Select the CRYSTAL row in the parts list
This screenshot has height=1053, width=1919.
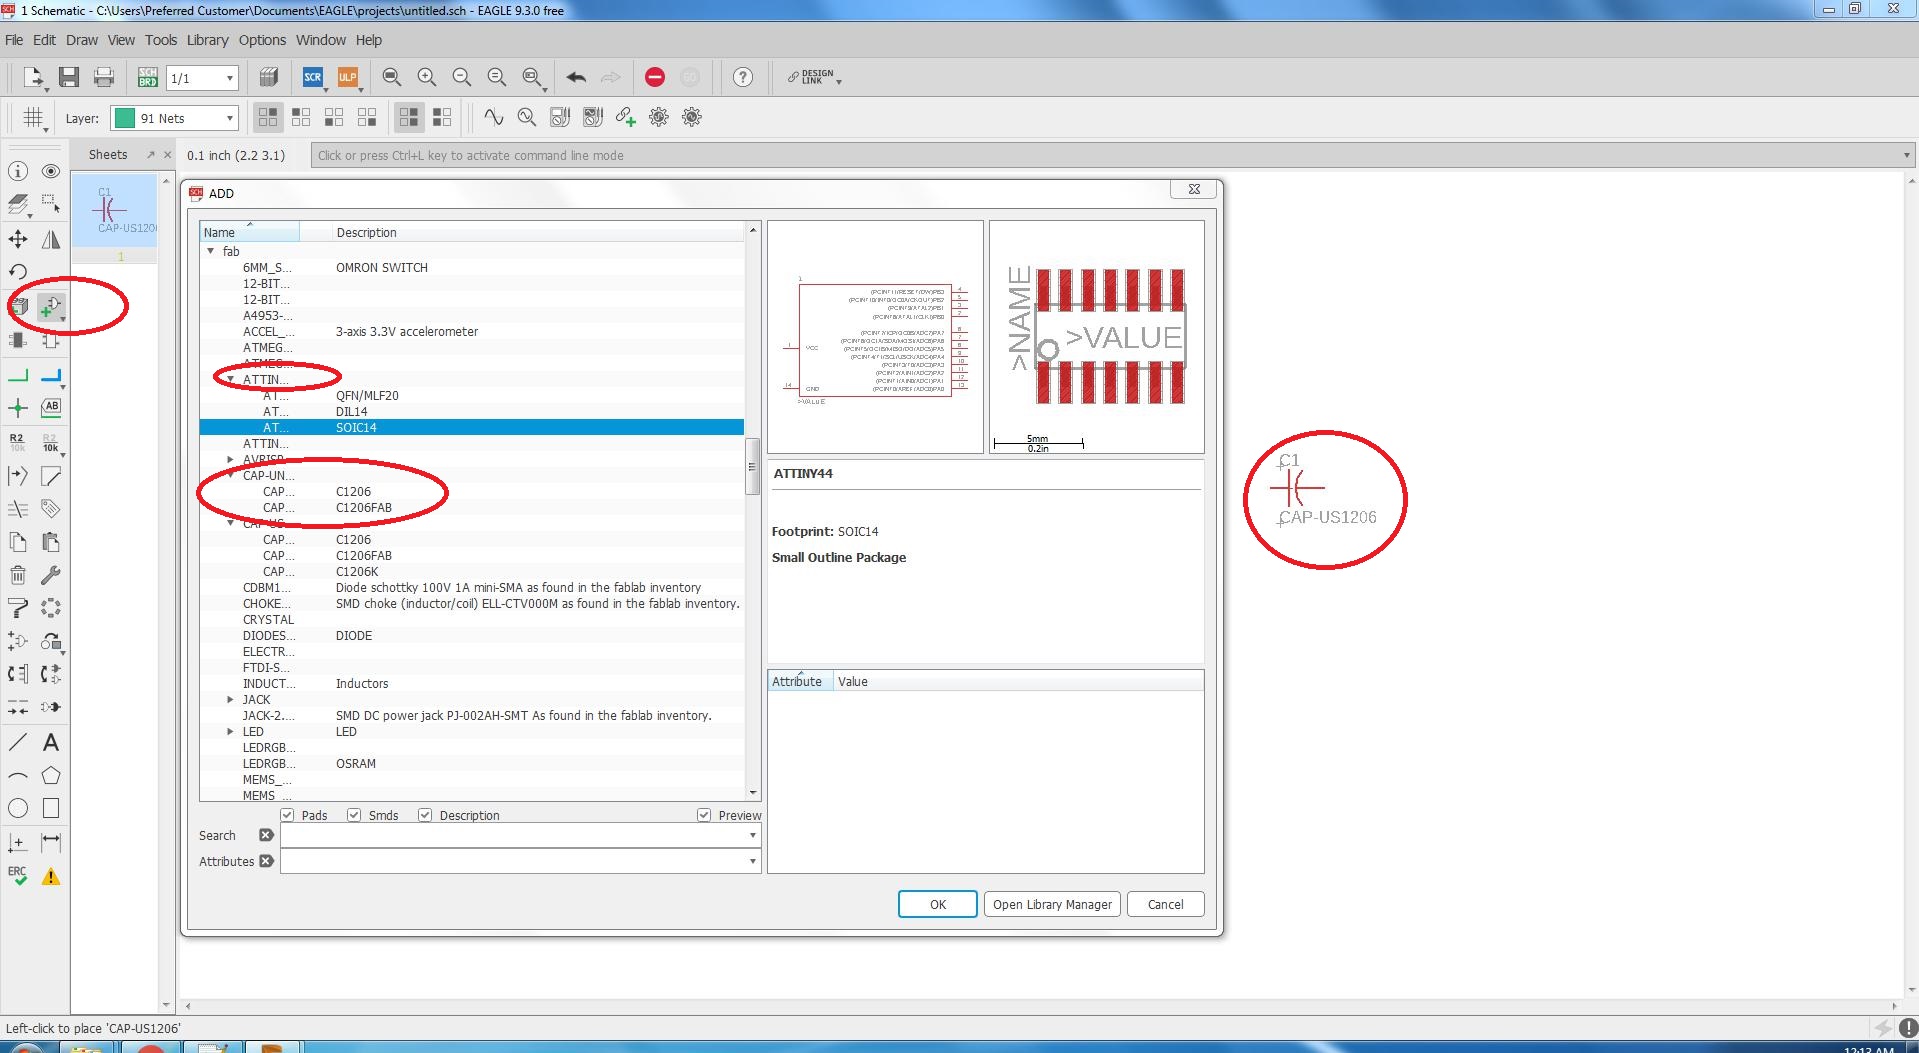point(472,619)
